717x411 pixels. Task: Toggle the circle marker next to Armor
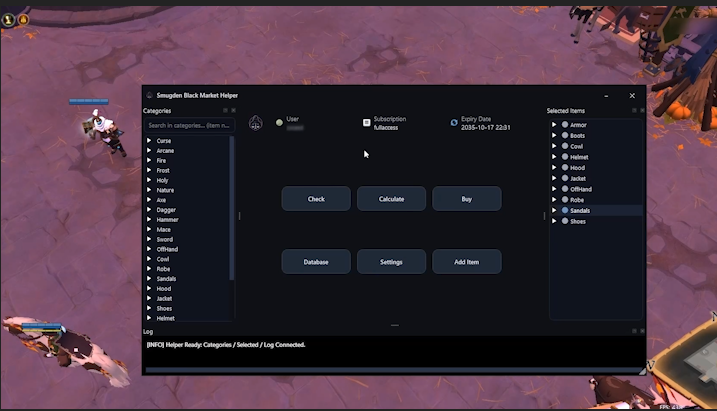(565, 125)
